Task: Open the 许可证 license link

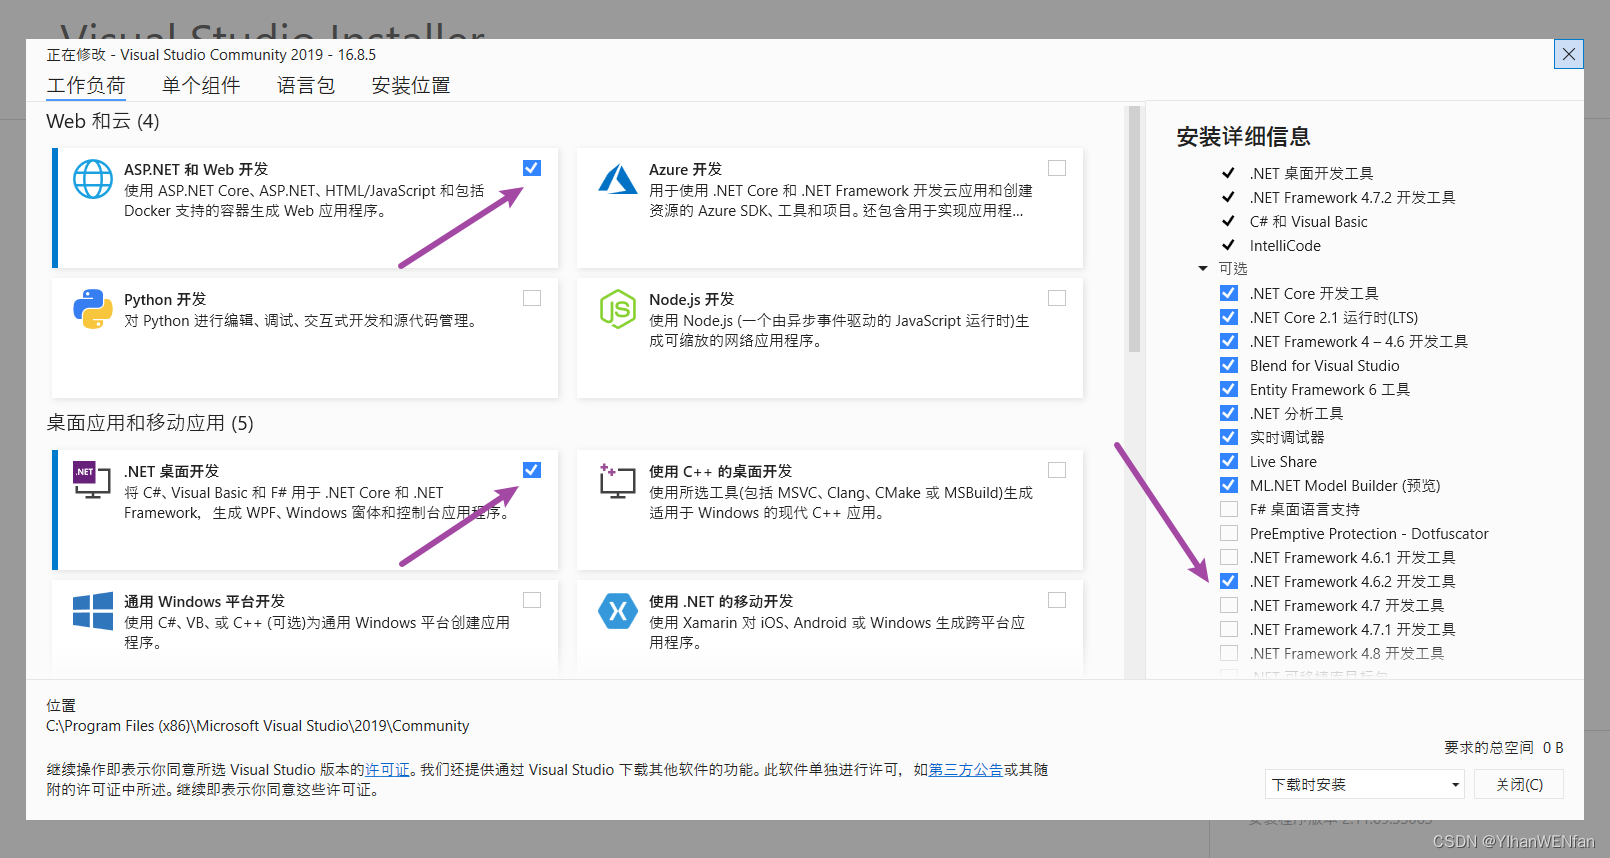Action: point(388,769)
